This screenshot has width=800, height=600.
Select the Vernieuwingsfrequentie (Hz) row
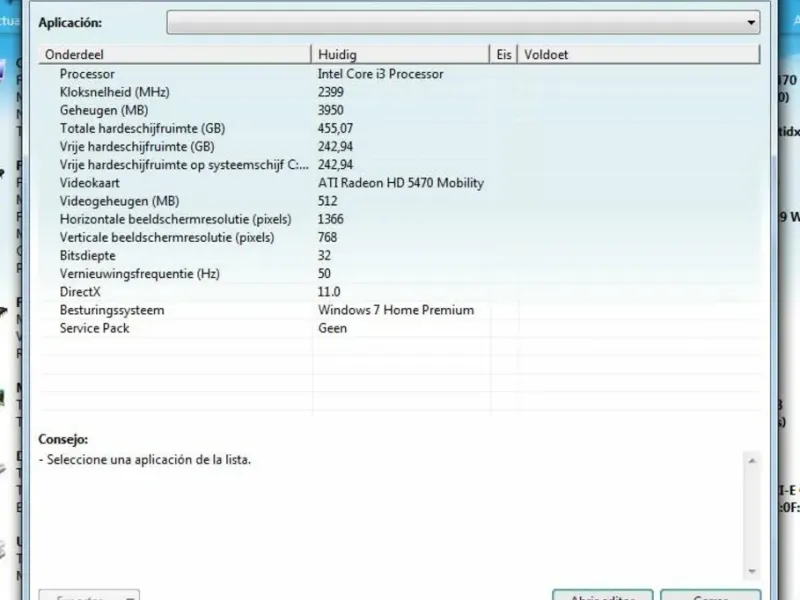click(x=399, y=274)
